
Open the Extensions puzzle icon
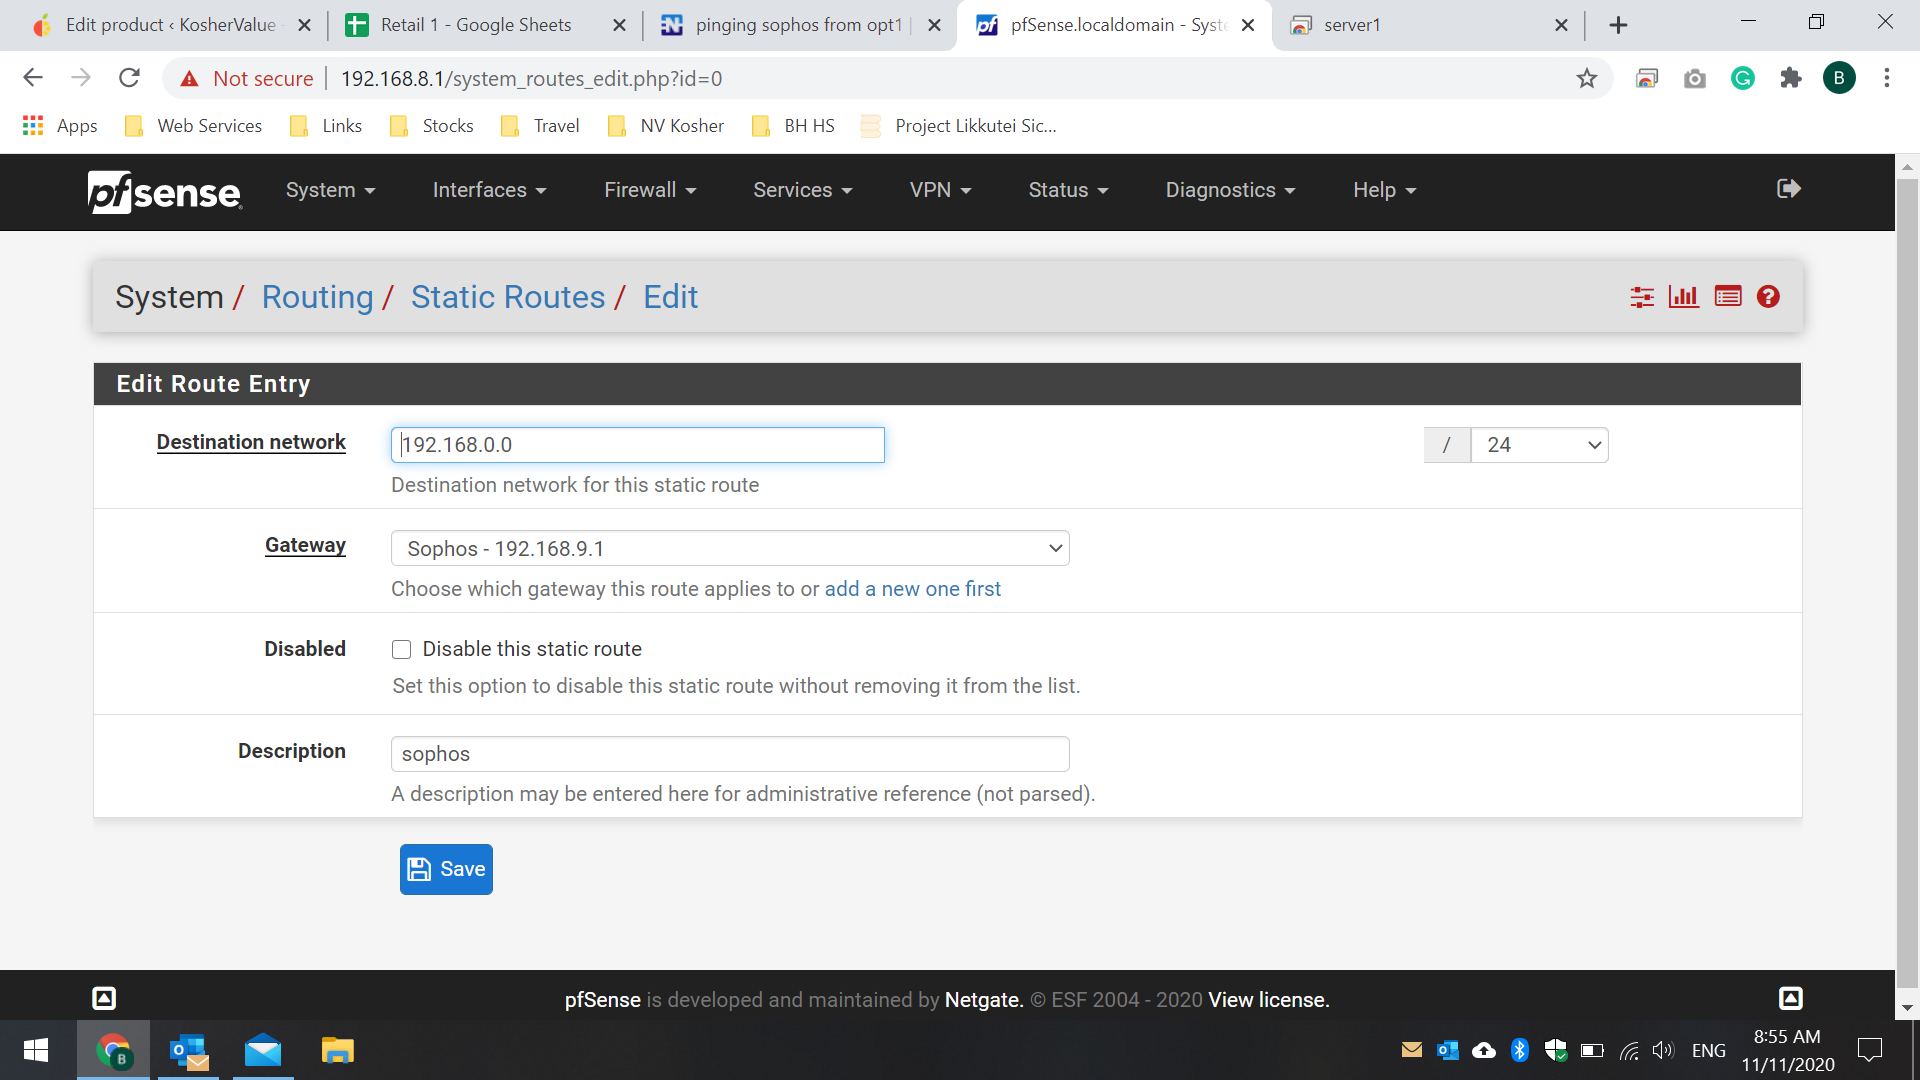click(1791, 78)
